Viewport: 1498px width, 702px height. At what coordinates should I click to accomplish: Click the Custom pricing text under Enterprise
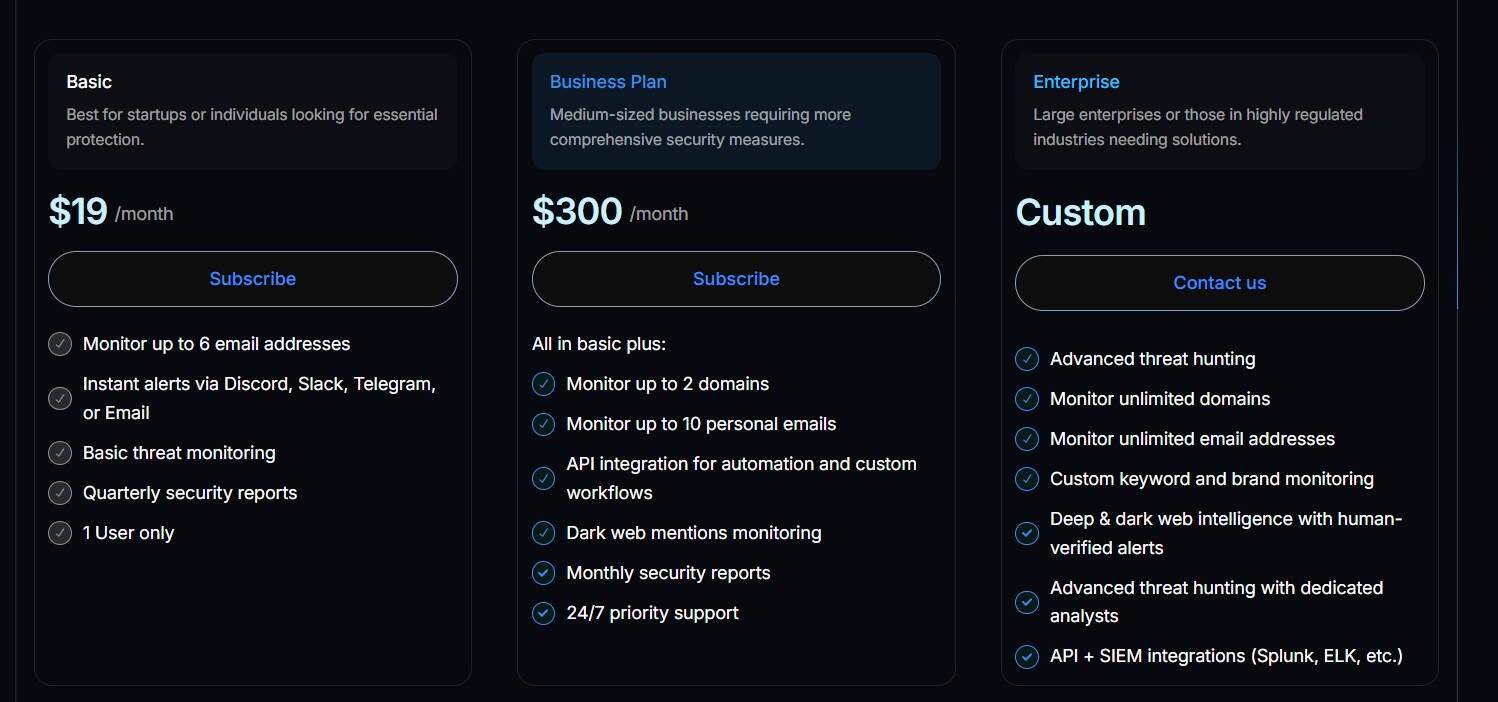coord(1080,212)
